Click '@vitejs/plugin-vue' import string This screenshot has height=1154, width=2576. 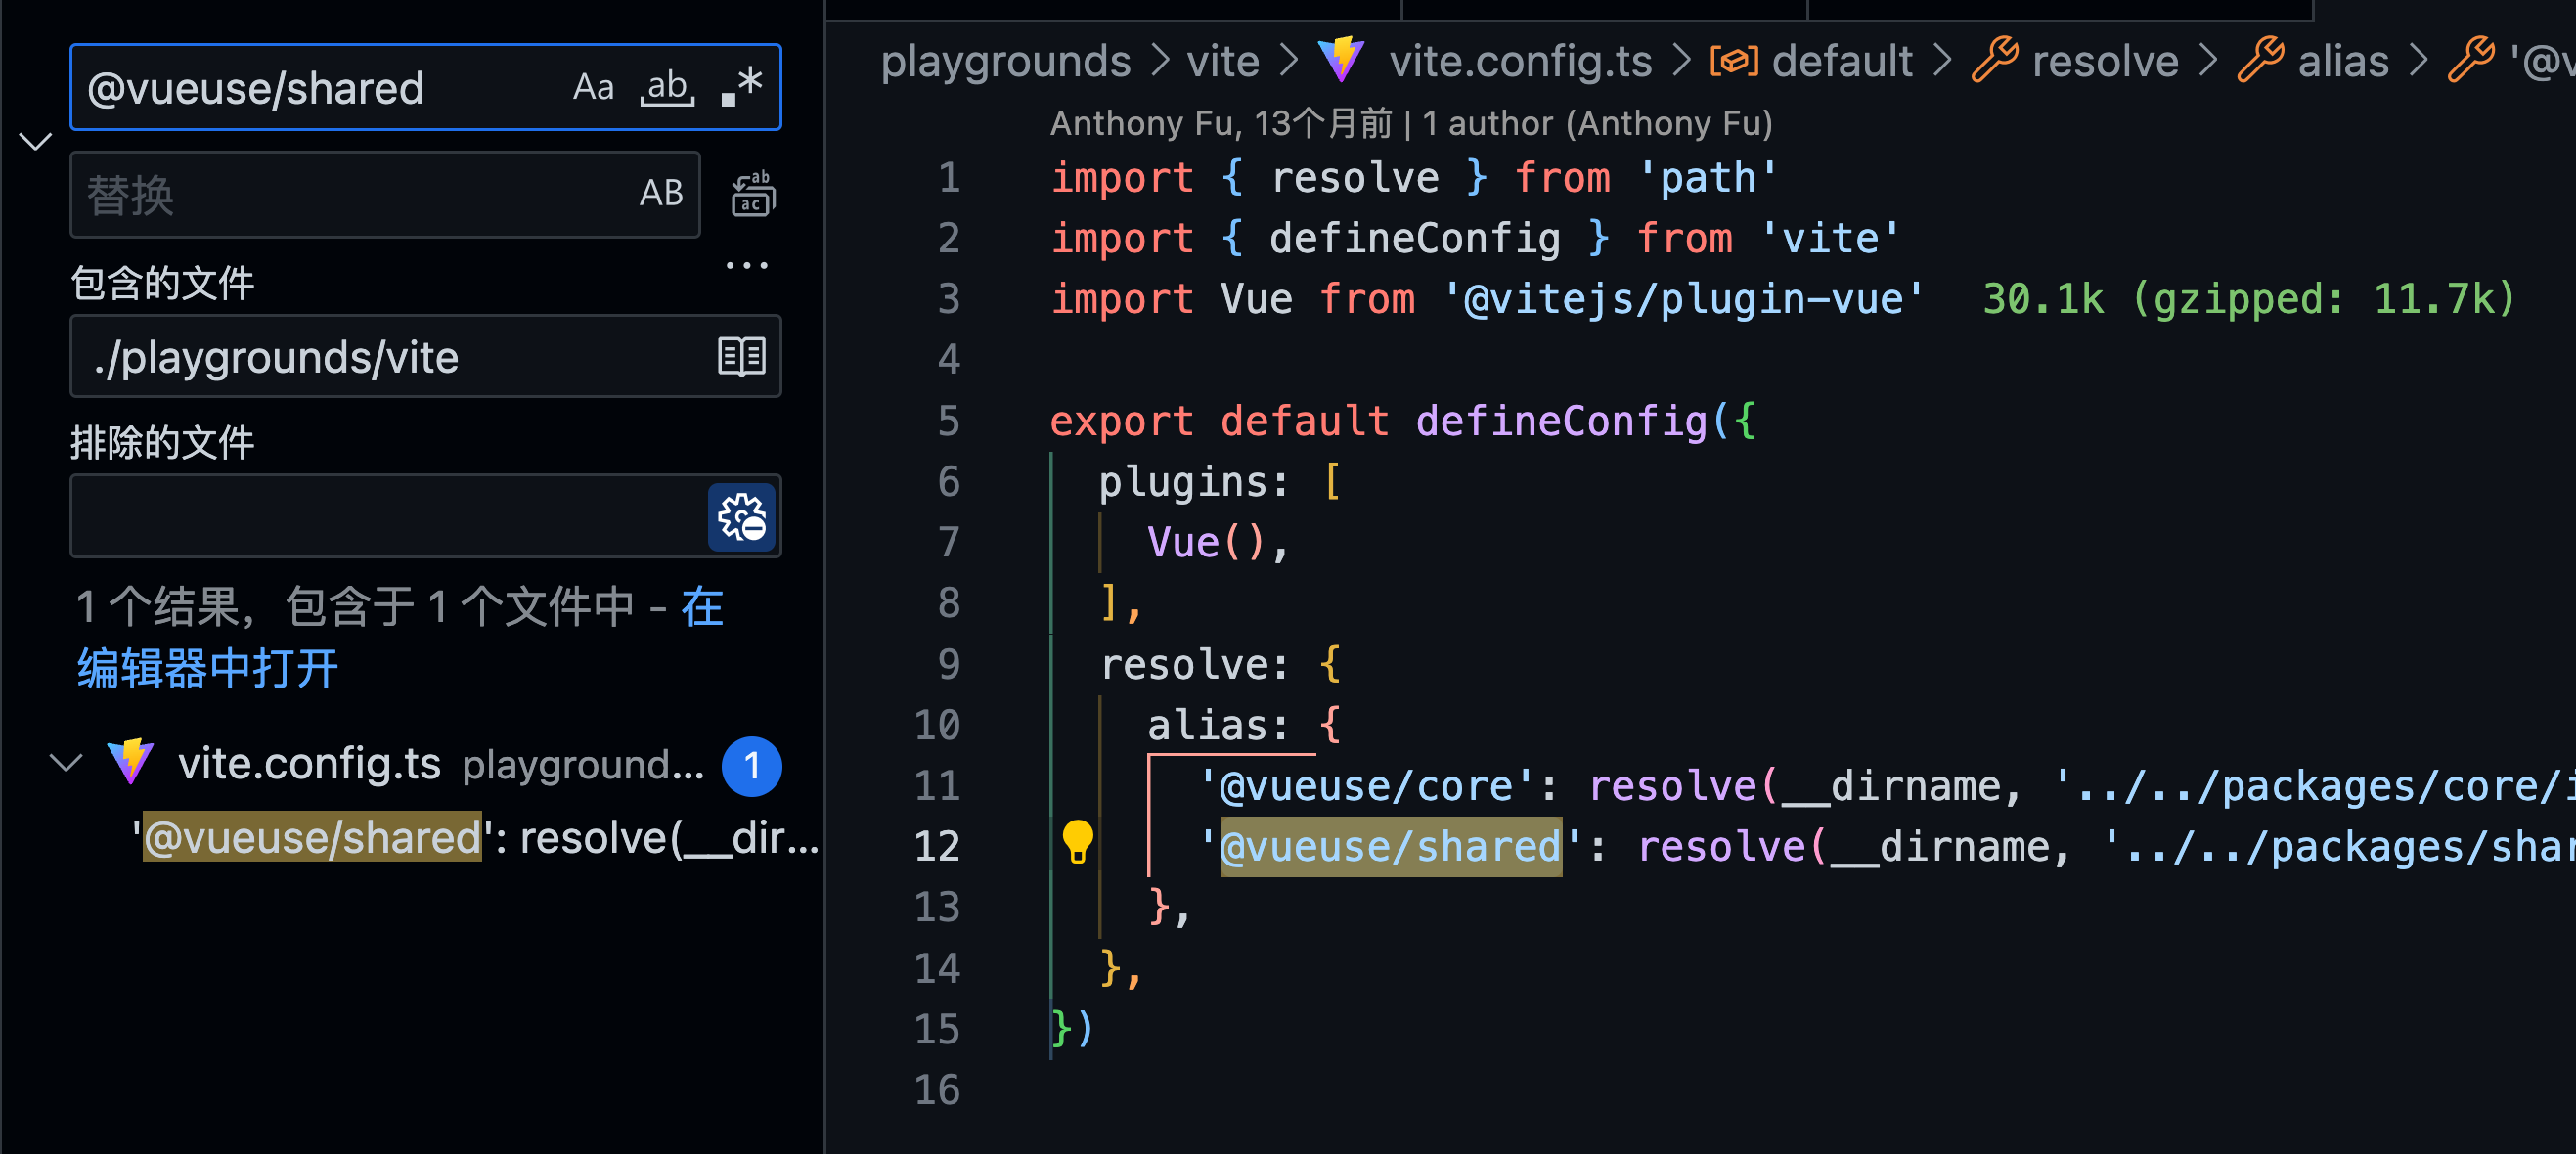coord(1684,298)
